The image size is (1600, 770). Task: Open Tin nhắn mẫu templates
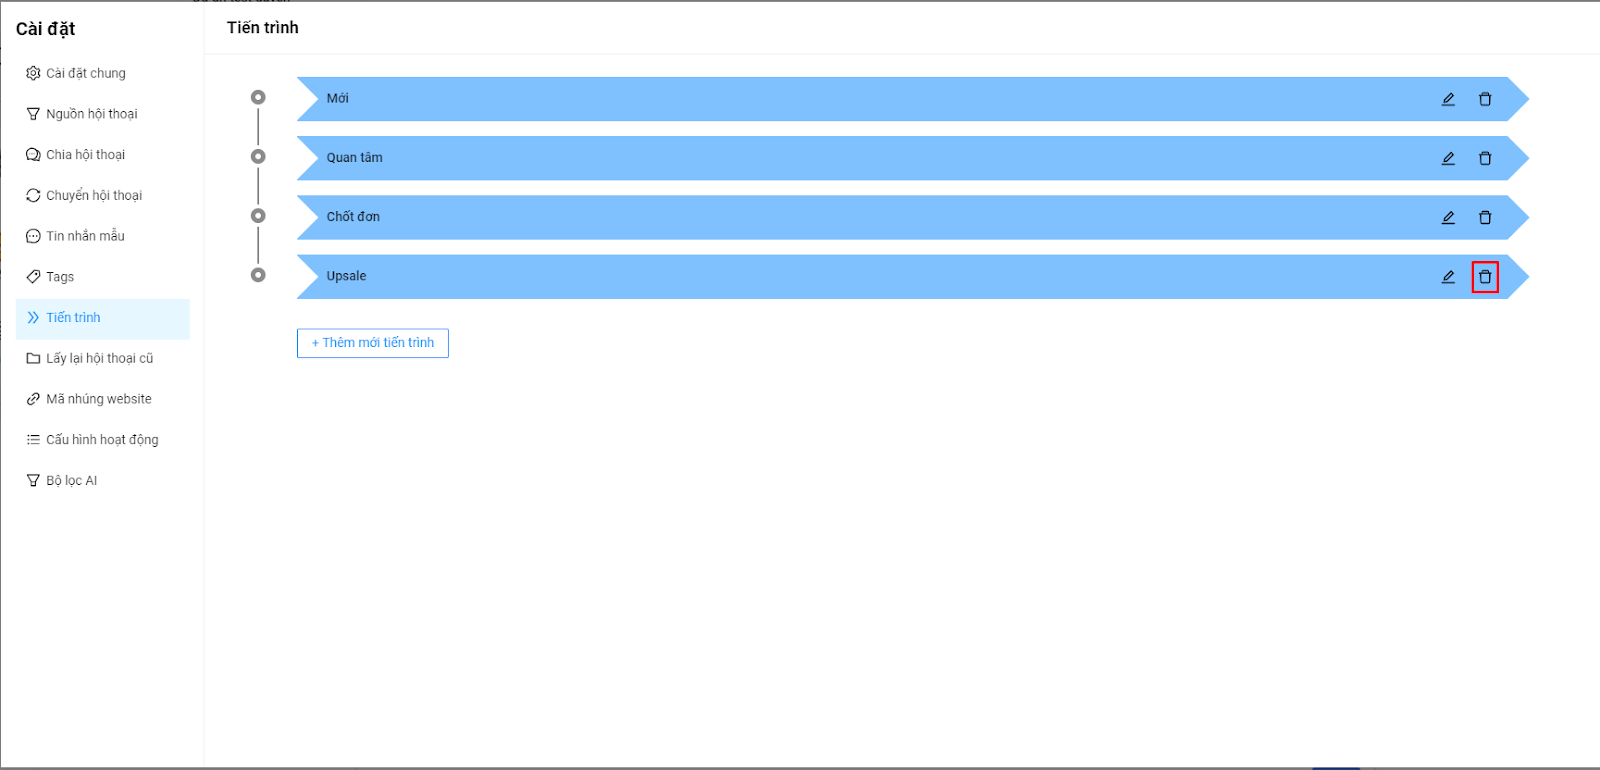tap(85, 236)
